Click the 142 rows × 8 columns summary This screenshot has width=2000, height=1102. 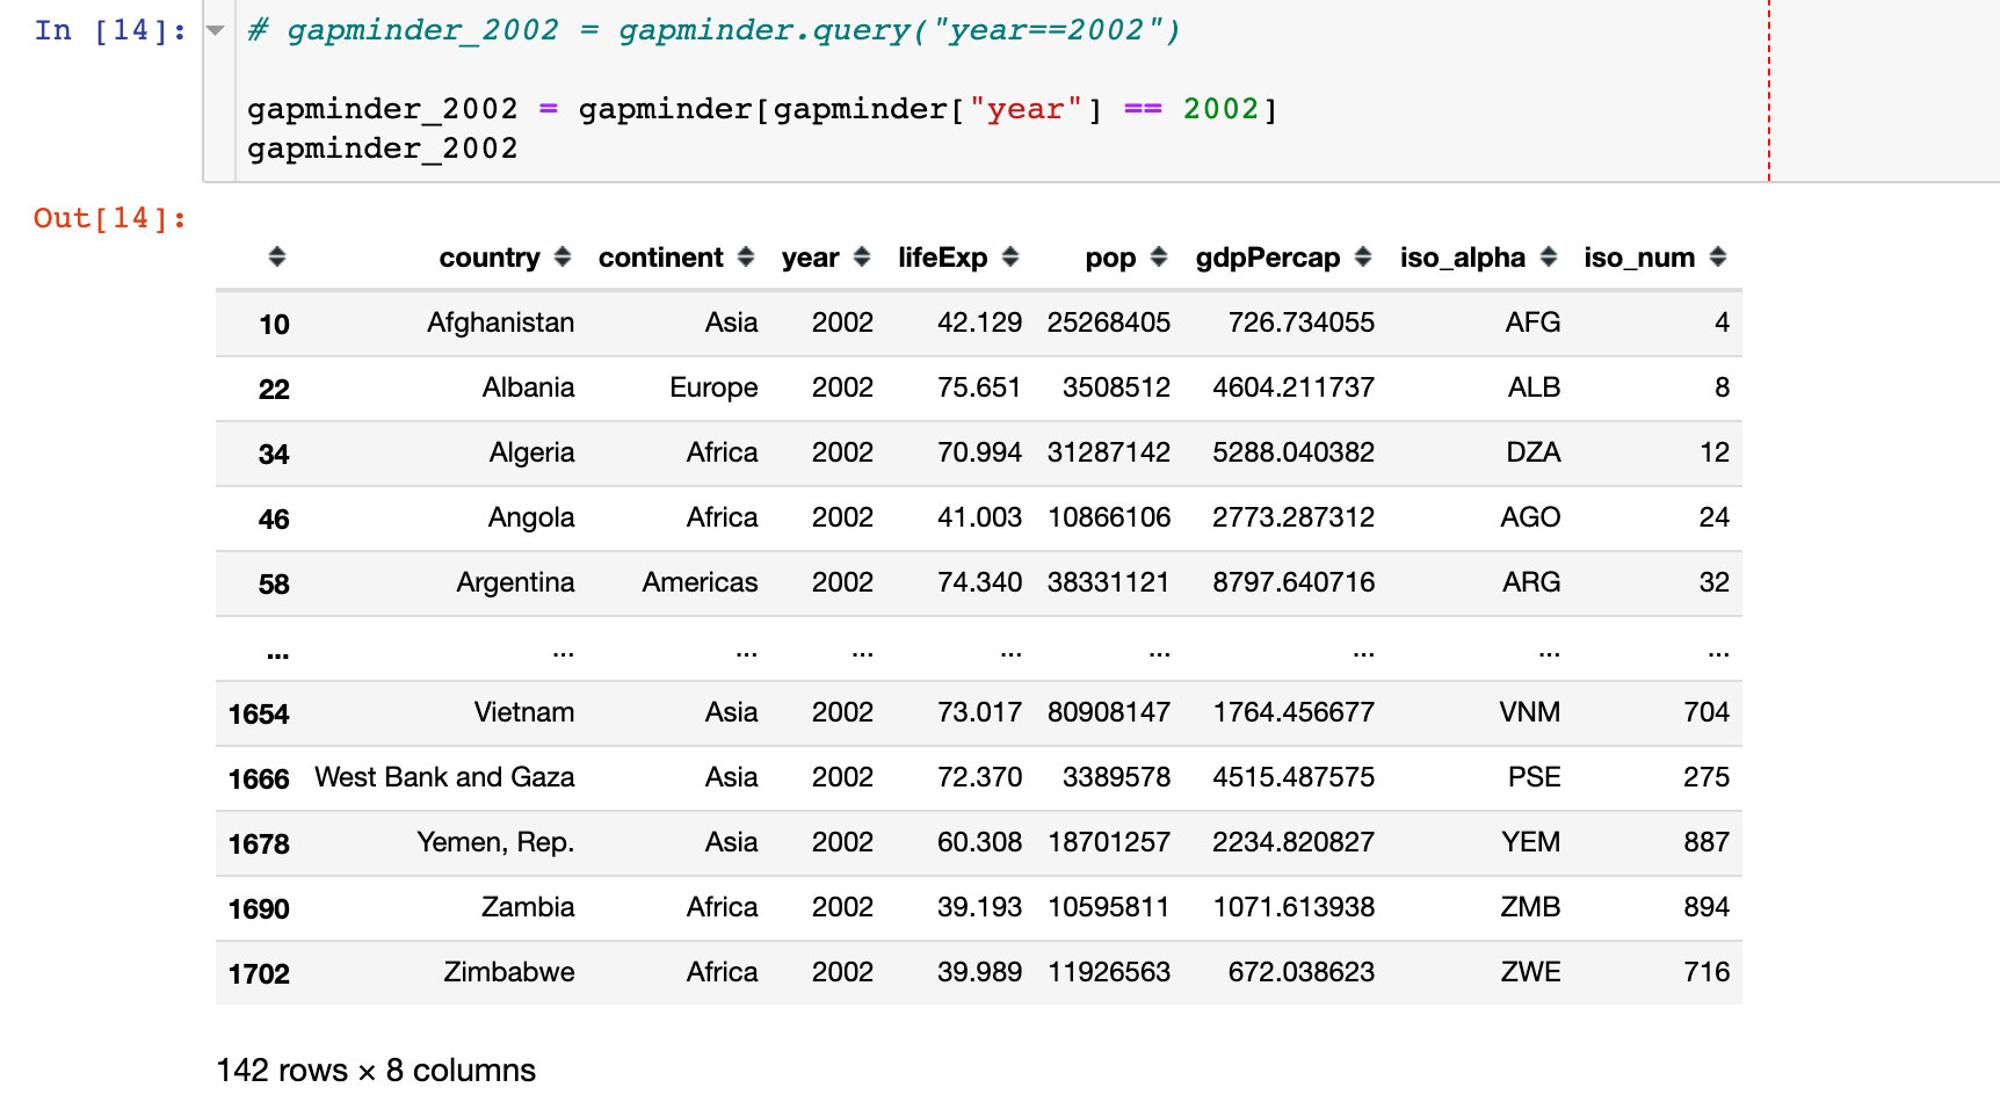coord(376,1070)
